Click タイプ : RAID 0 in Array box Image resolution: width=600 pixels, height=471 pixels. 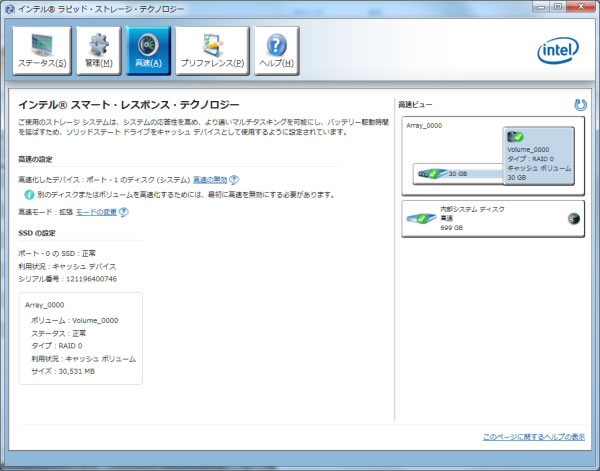(x=57, y=346)
